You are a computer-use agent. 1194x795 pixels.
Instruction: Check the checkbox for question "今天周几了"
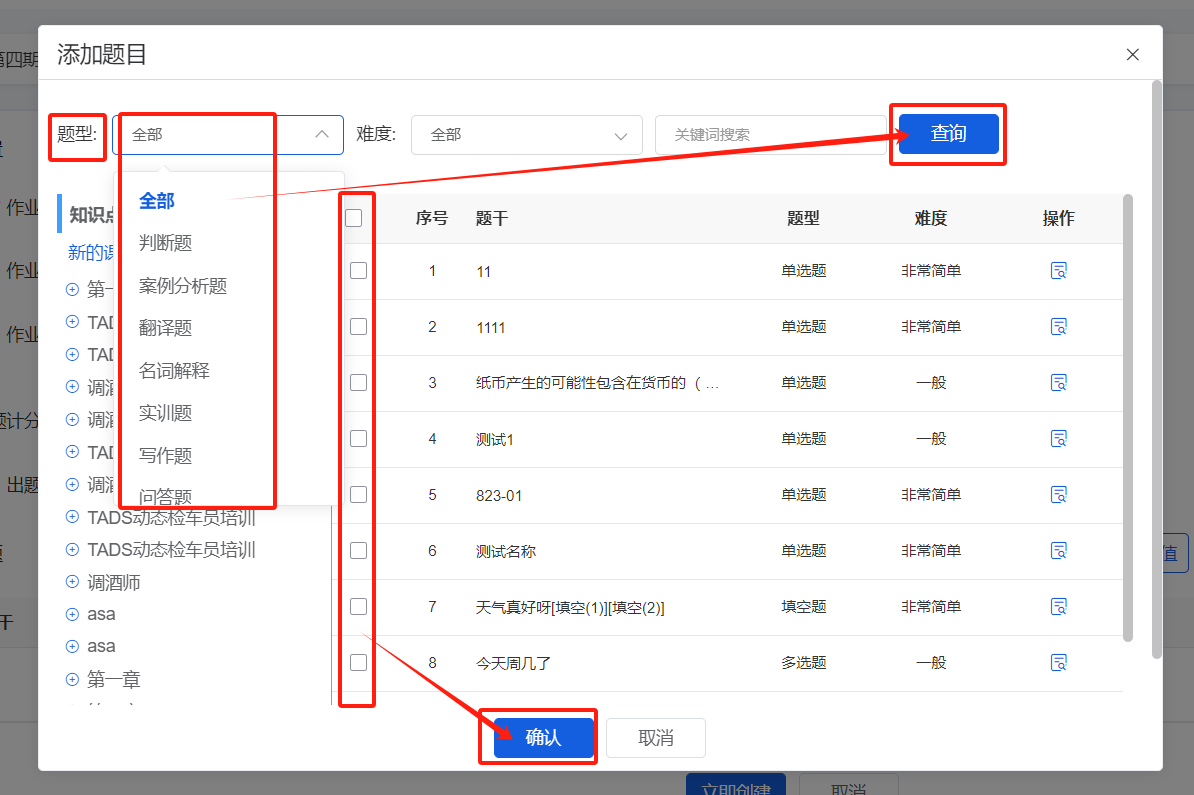click(x=355, y=661)
